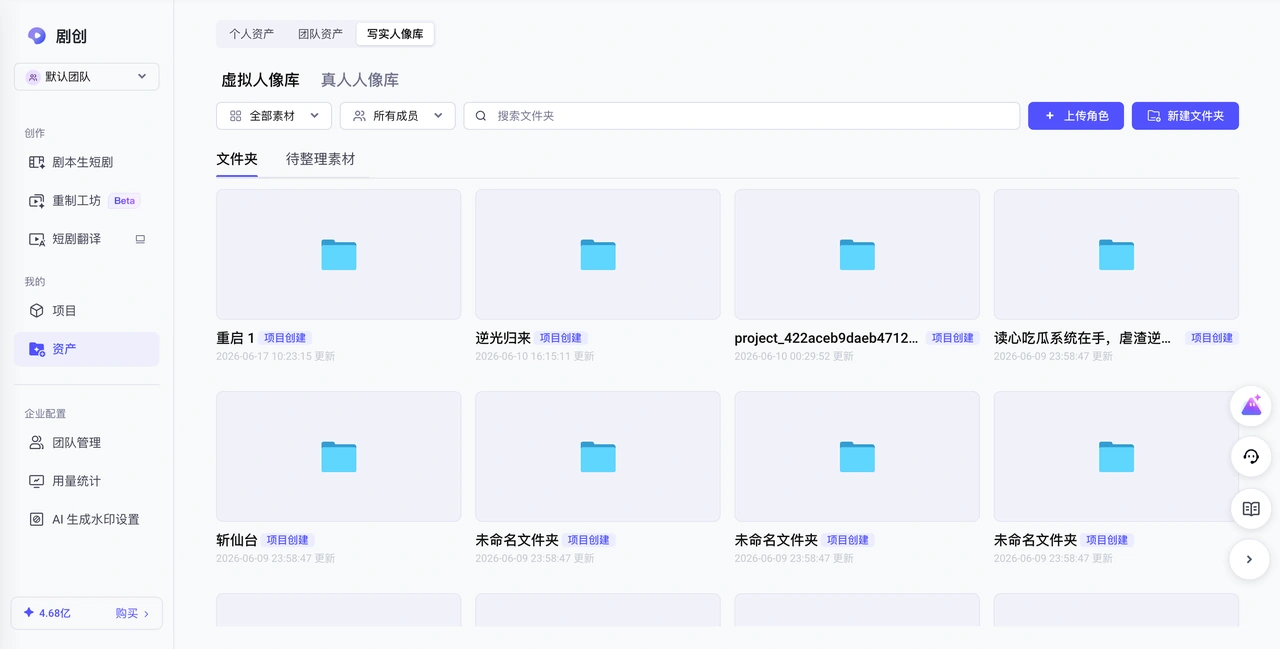
Task: Collapse the floating toolbar with the chevron
Action: 1250,559
